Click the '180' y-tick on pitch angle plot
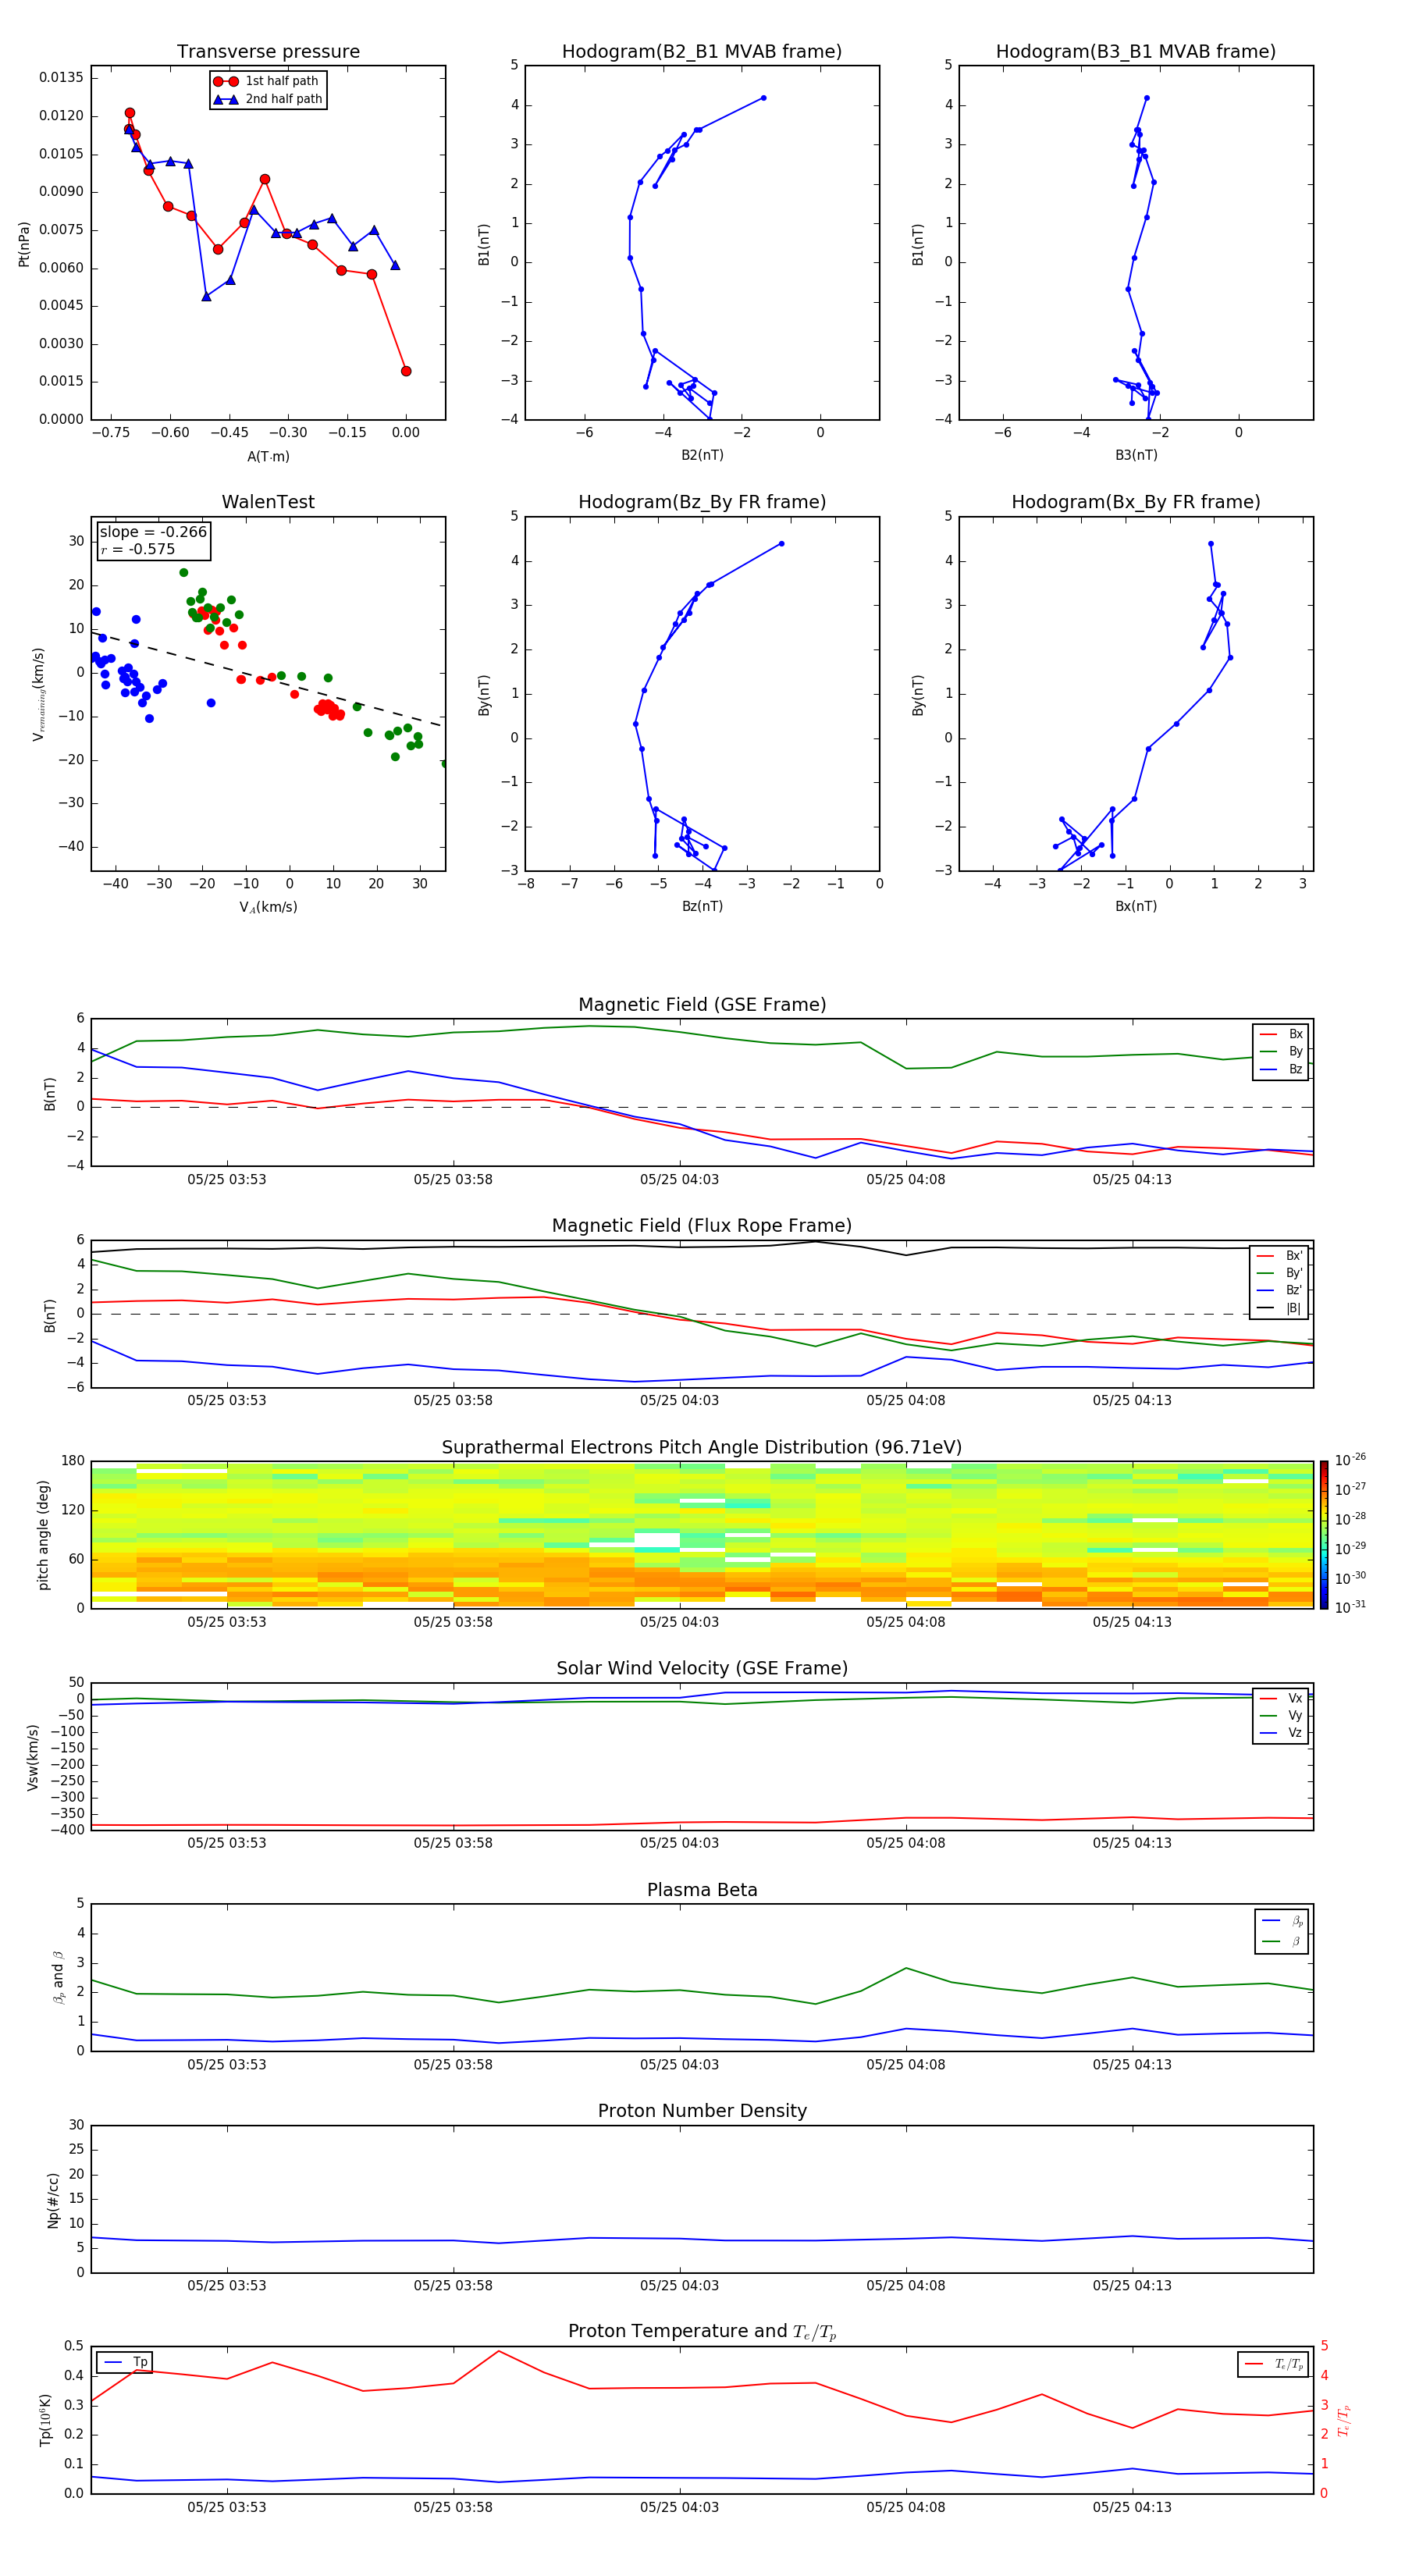Viewport: 1405px width, 2576px height. point(73,1461)
